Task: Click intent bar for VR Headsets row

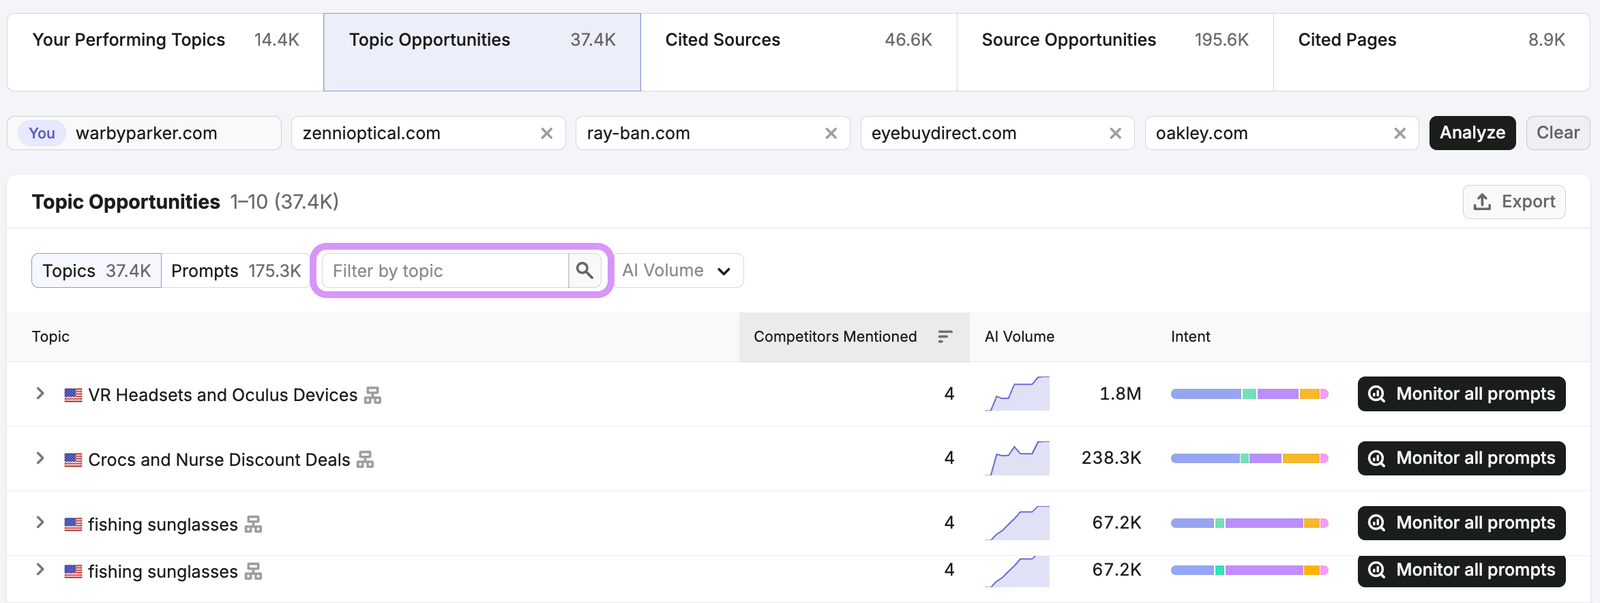Action: (x=1249, y=394)
